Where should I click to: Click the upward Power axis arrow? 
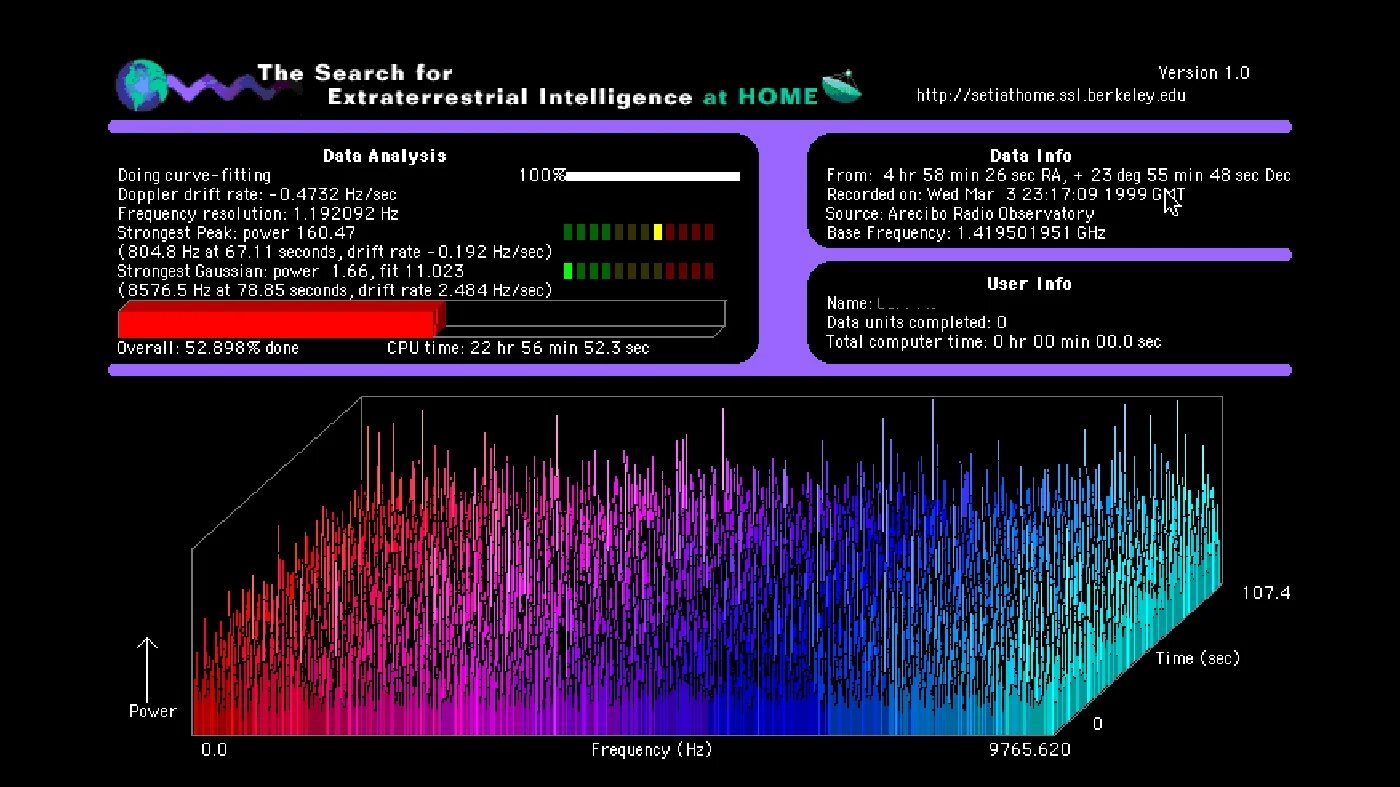point(148,668)
